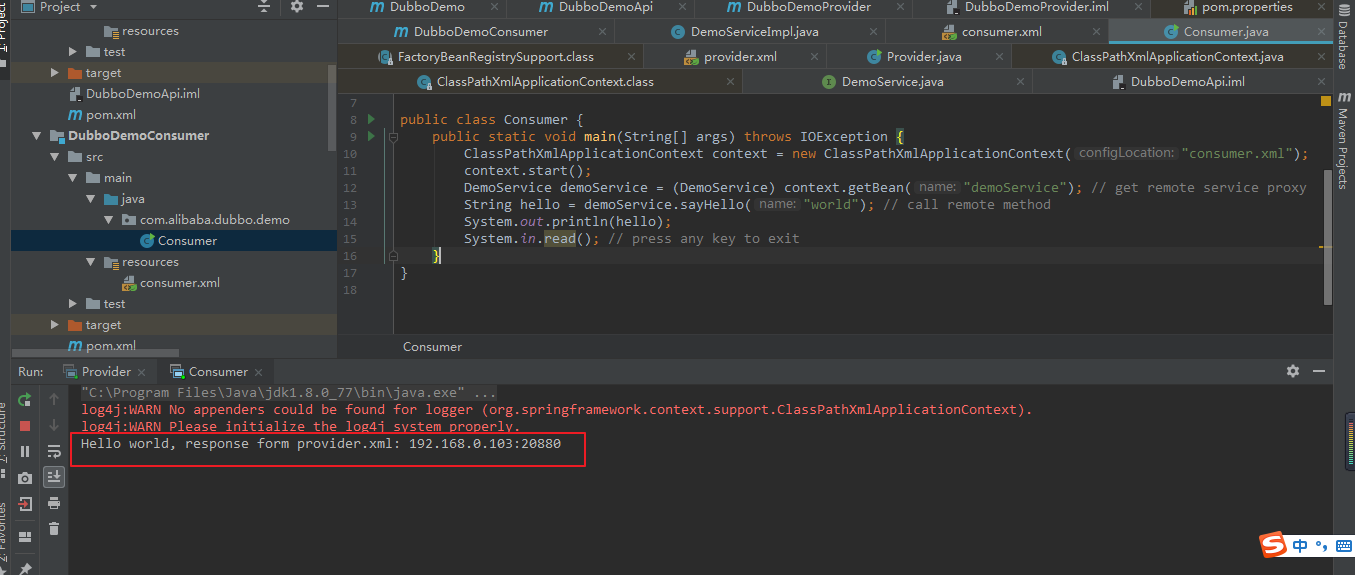Viewport: 1355px width, 575px height.
Task: Pin the Run tab
Action: tap(25, 567)
